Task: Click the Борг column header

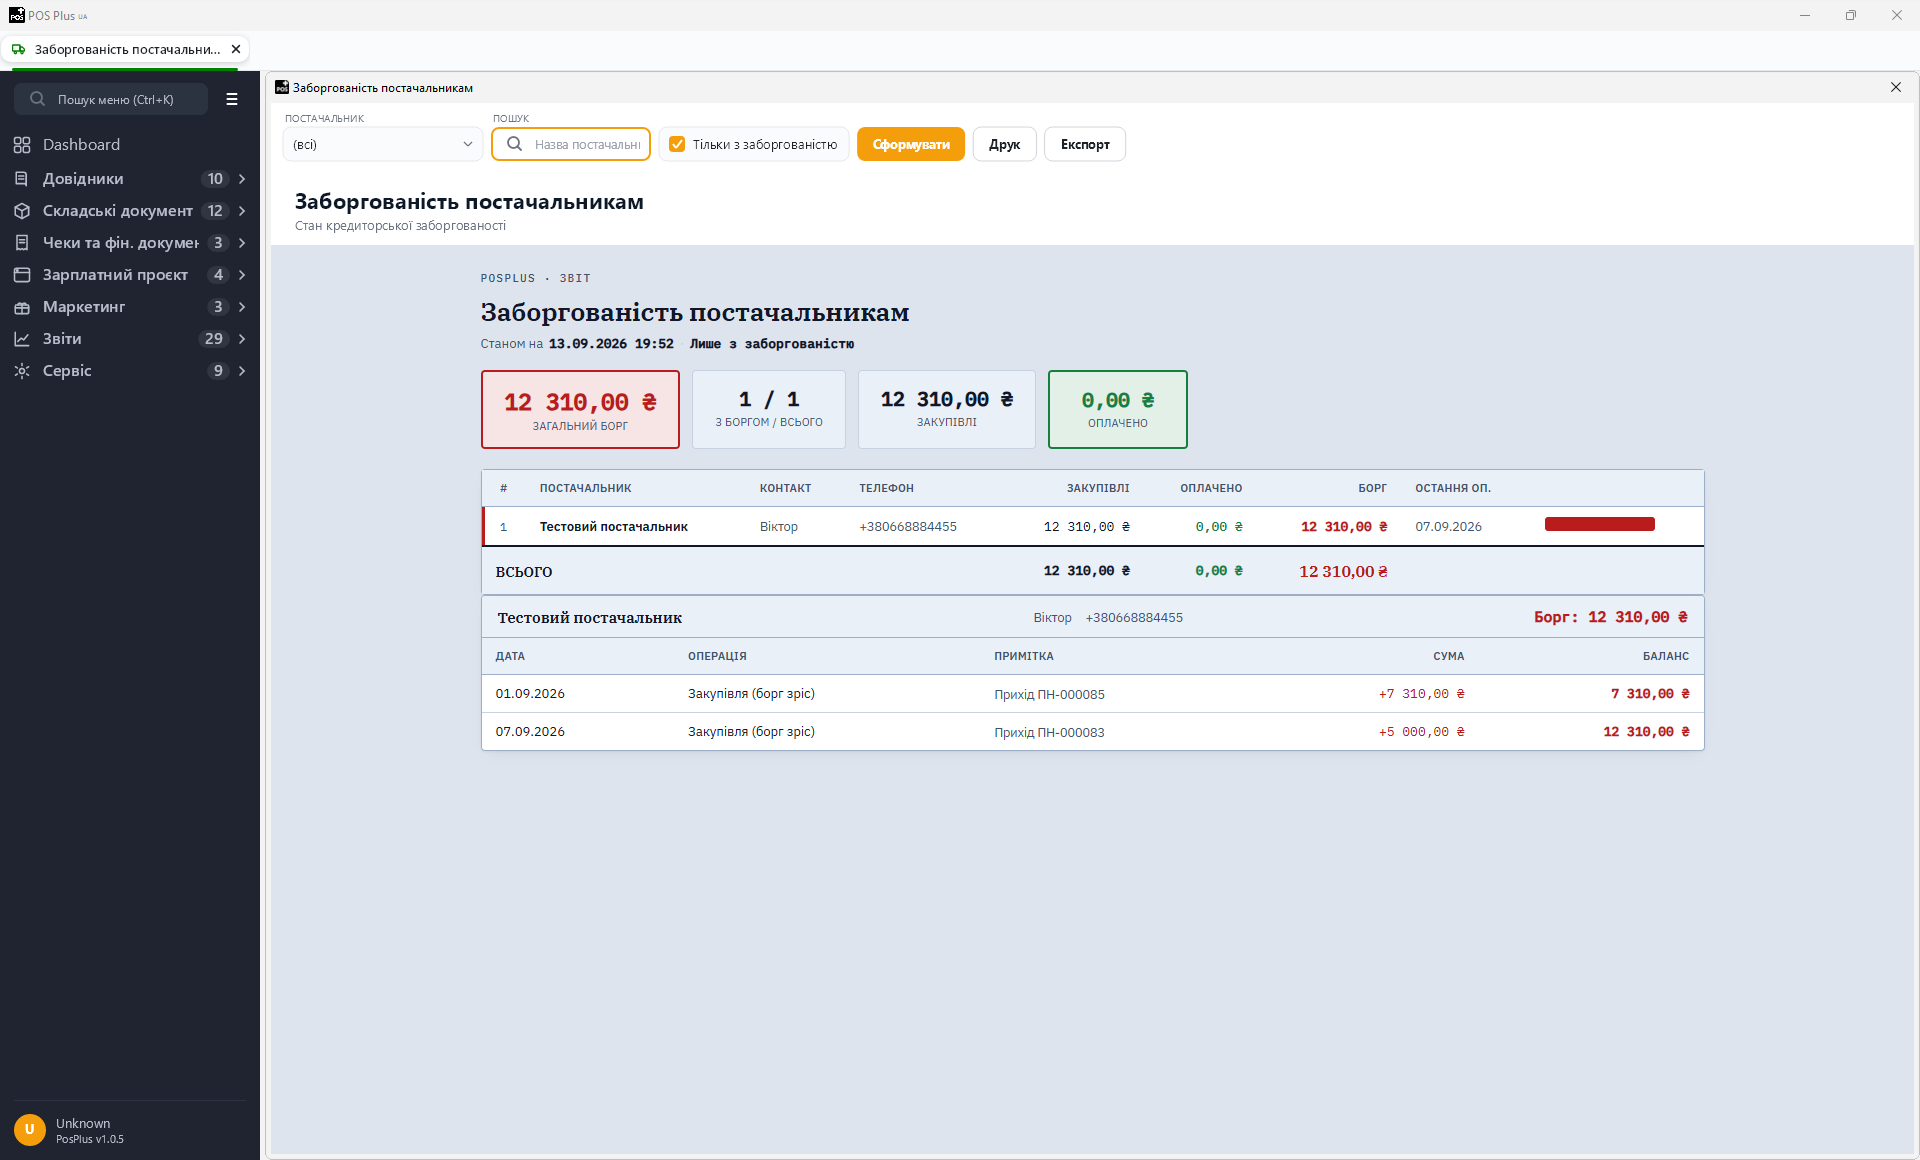Action: (1372, 488)
